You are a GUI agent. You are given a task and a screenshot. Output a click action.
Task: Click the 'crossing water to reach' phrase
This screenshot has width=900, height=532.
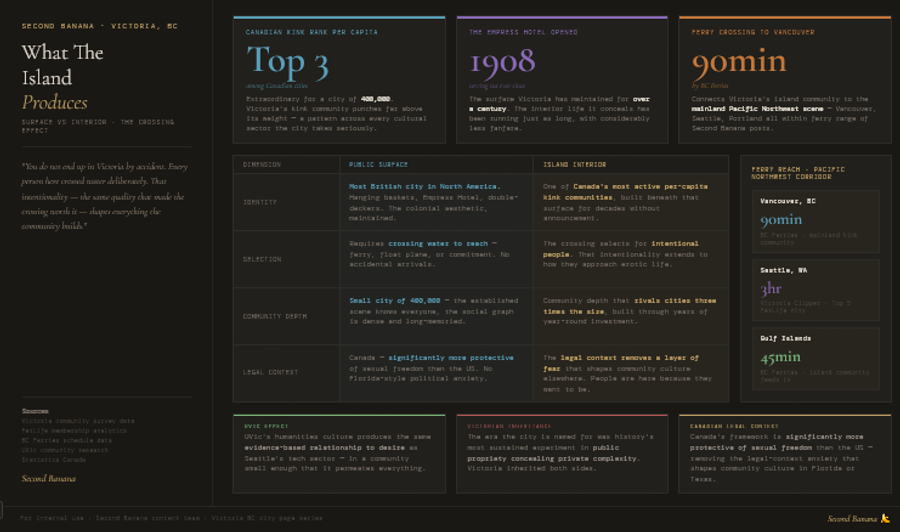tap(438, 243)
